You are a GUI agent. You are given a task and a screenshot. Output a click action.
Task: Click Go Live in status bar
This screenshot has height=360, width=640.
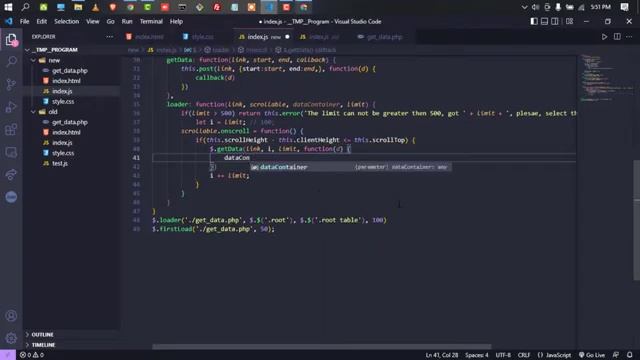point(591,355)
